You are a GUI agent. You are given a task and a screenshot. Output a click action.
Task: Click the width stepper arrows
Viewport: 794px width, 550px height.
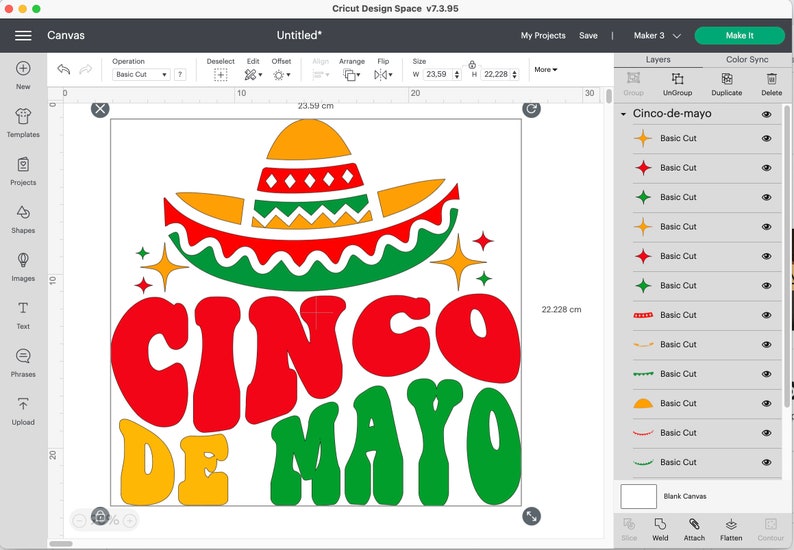coord(457,74)
